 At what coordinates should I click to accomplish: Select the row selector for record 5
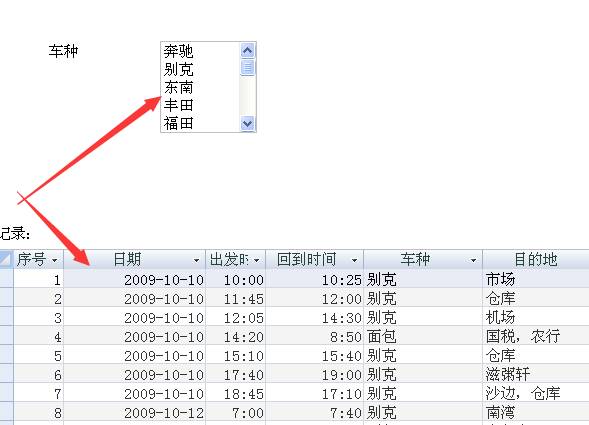point(6,355)
